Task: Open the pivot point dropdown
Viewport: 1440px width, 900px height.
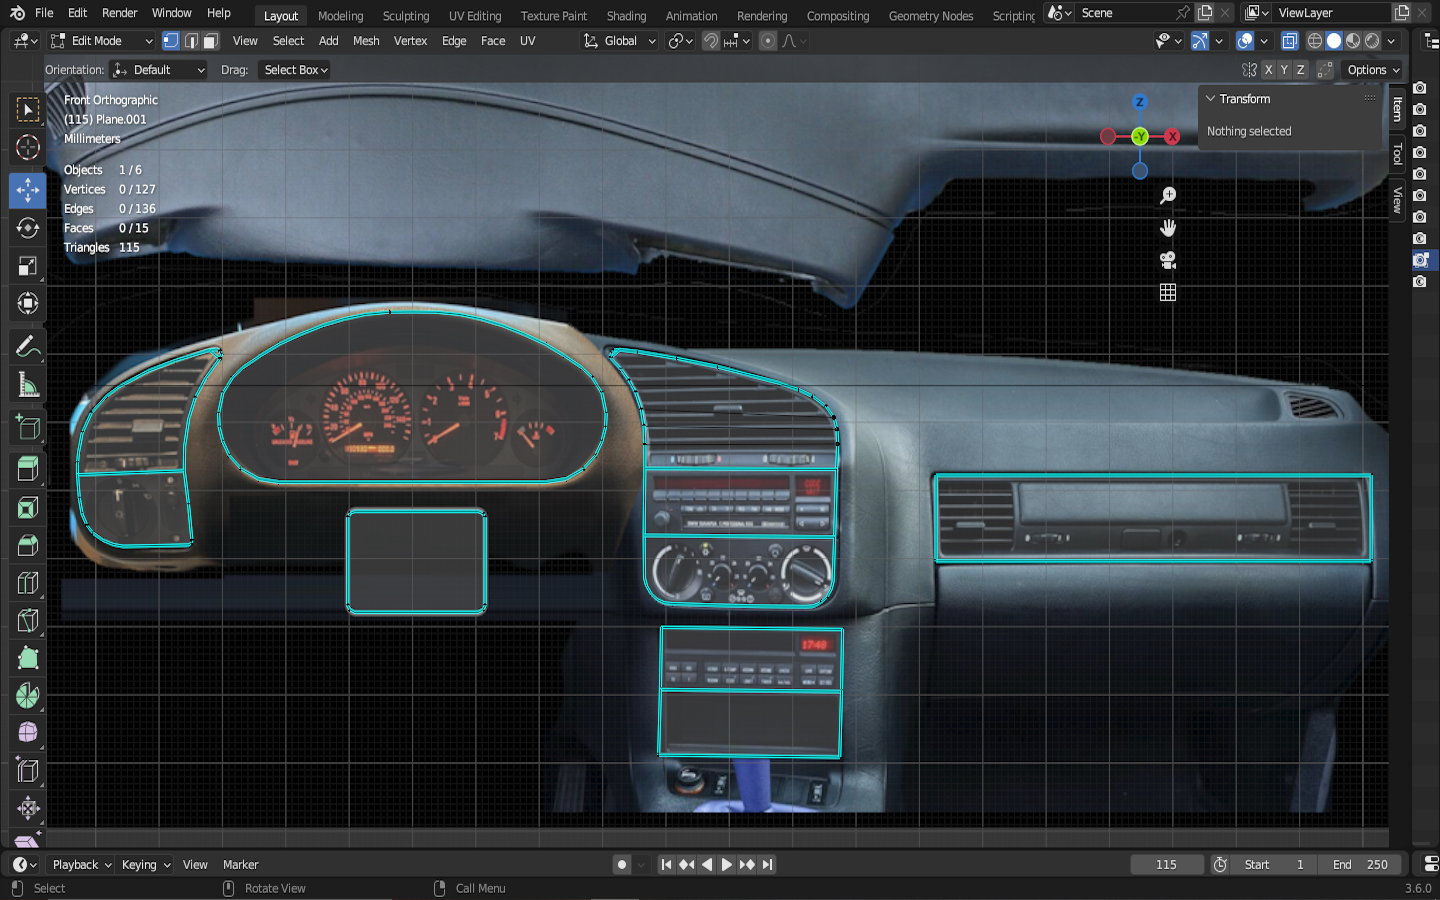Action: (680, 41)
